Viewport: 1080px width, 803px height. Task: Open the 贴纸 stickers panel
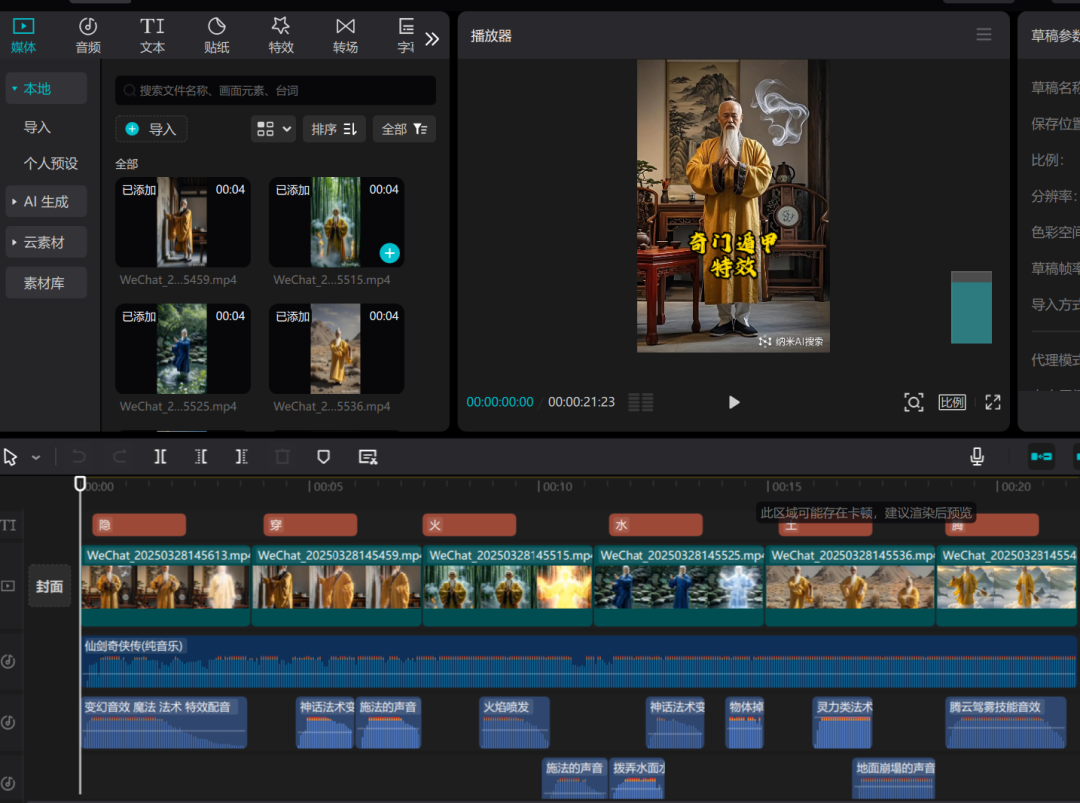pos(217,35)
